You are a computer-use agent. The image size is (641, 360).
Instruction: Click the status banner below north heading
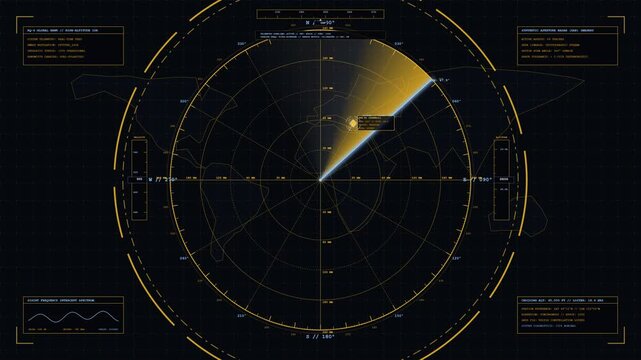click(x=320, y=35)
